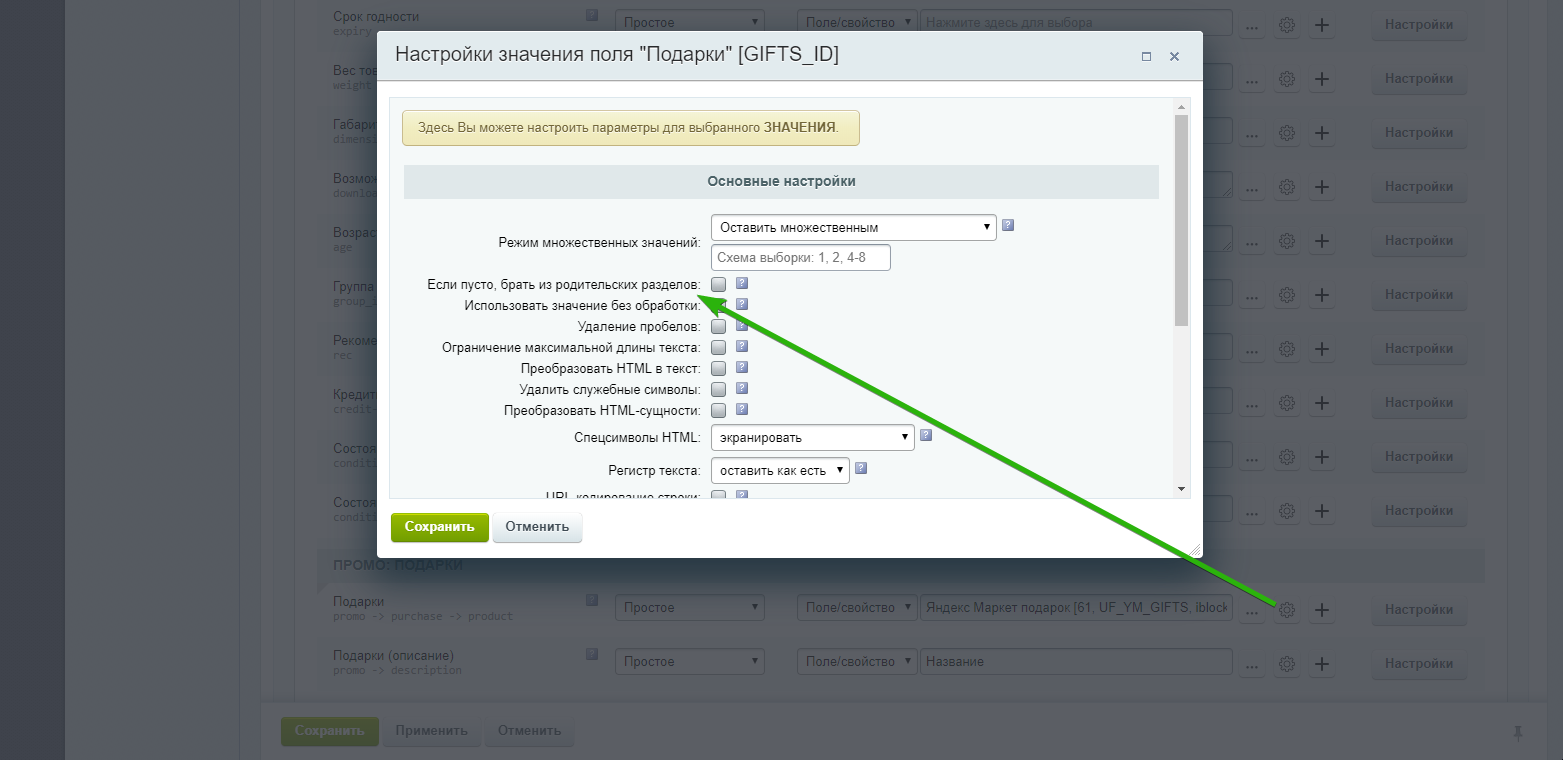
Task: Click help icon for Ограничение максимальной длины текста
Action: [742, 346]
